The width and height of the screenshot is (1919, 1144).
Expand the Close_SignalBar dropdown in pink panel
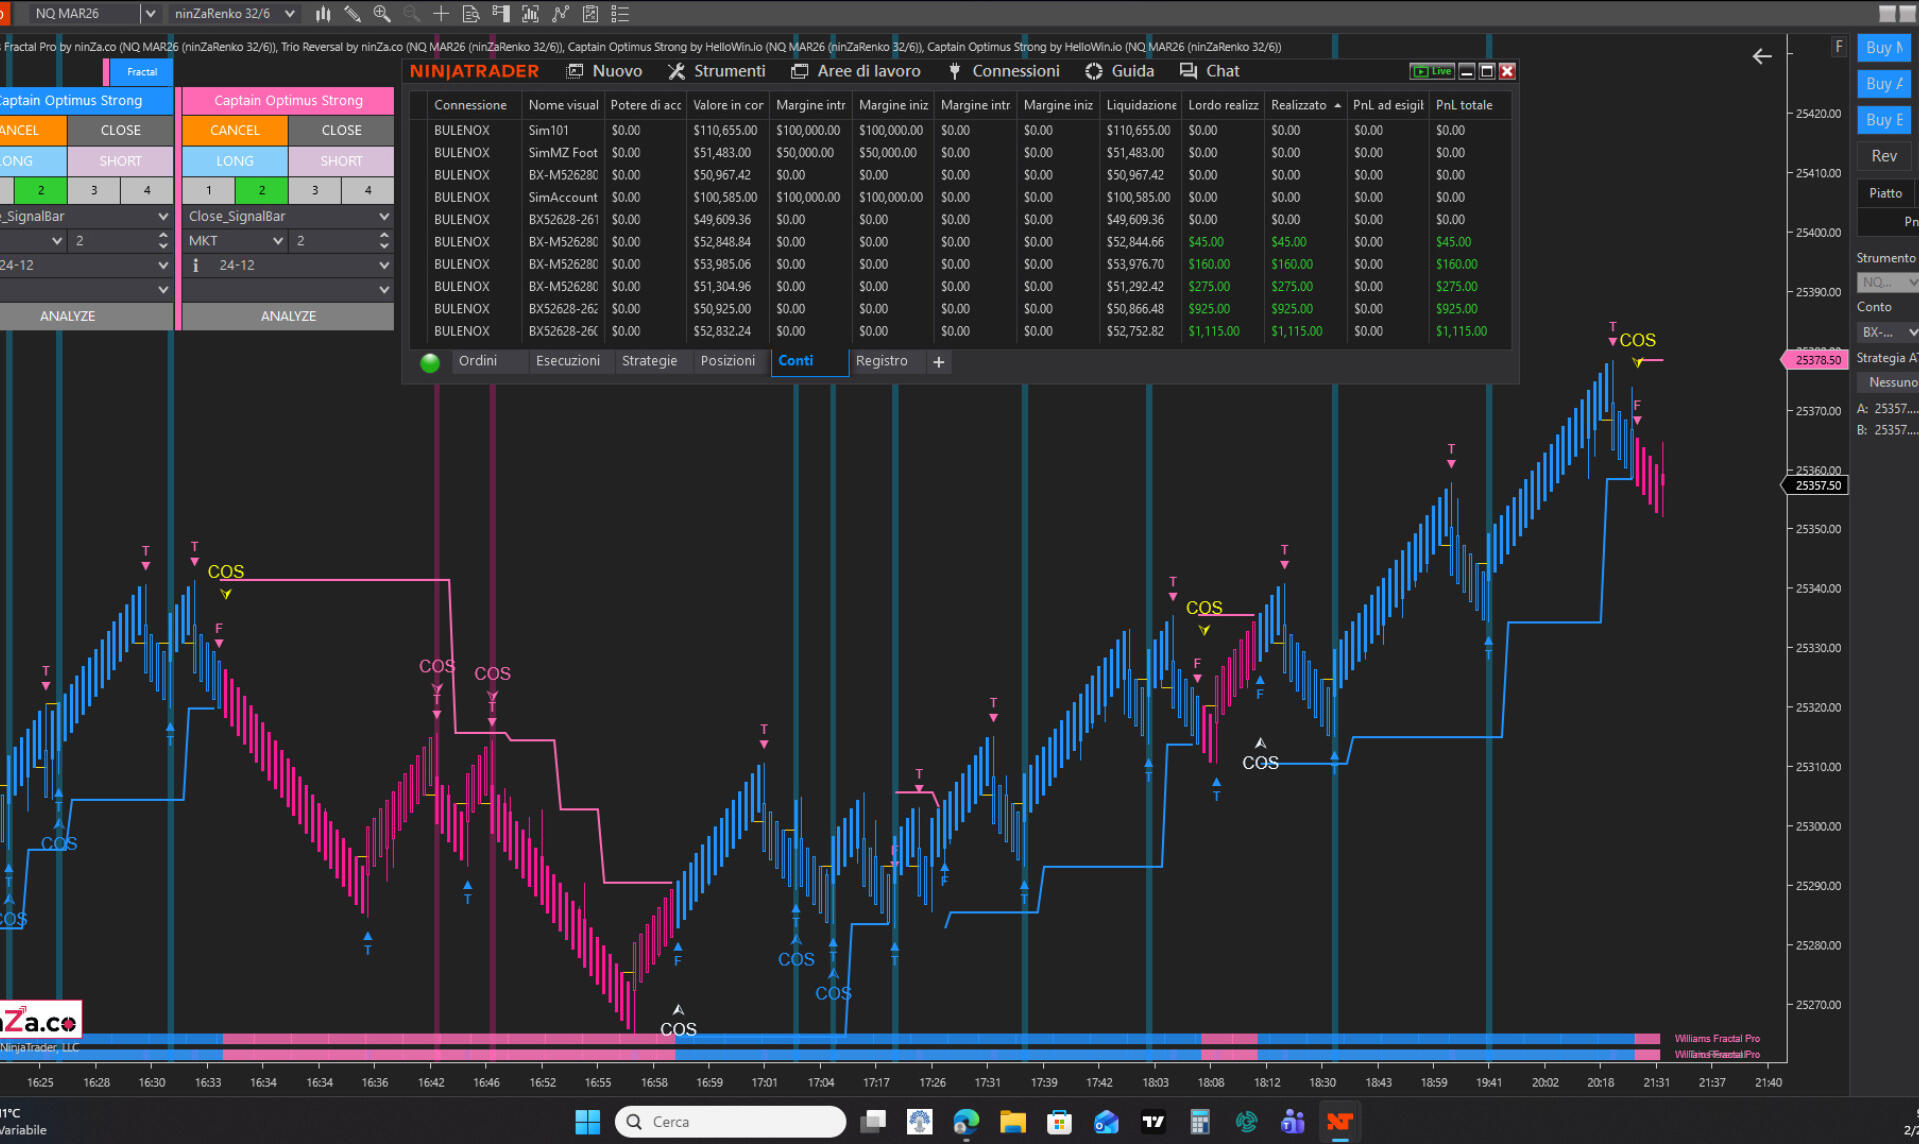pos(383,216)
